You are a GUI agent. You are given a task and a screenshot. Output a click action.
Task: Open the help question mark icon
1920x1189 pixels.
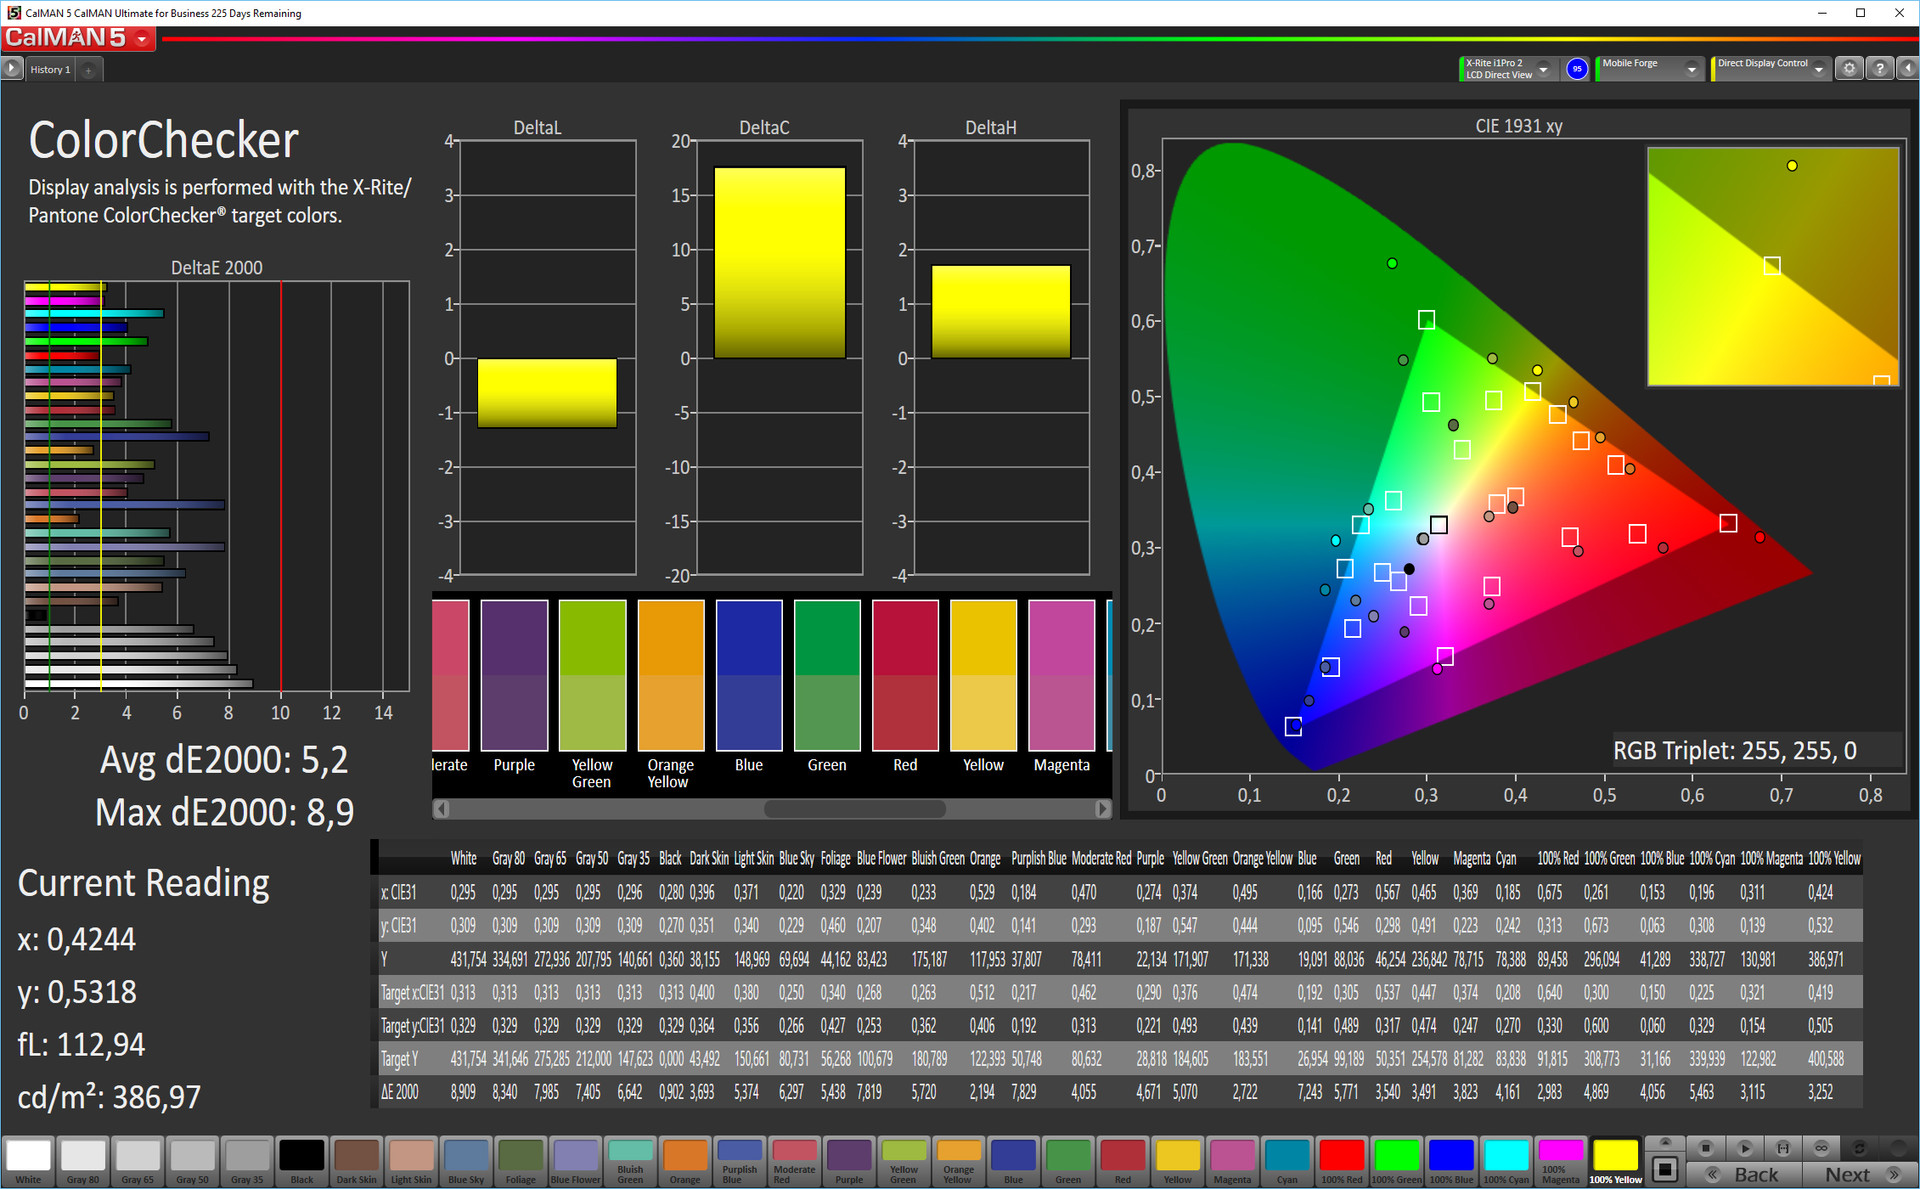tap(1879, 69)
